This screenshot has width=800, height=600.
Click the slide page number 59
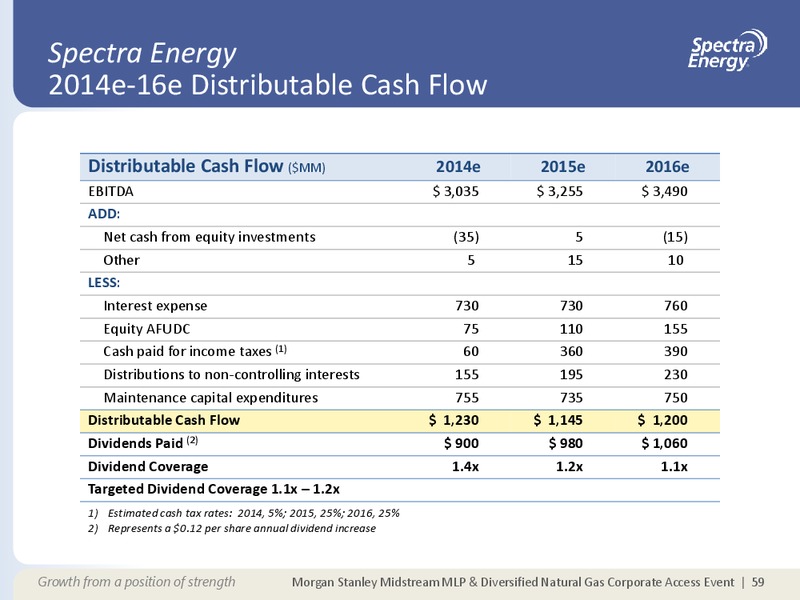pyautogui.click(x=758, y=582)
